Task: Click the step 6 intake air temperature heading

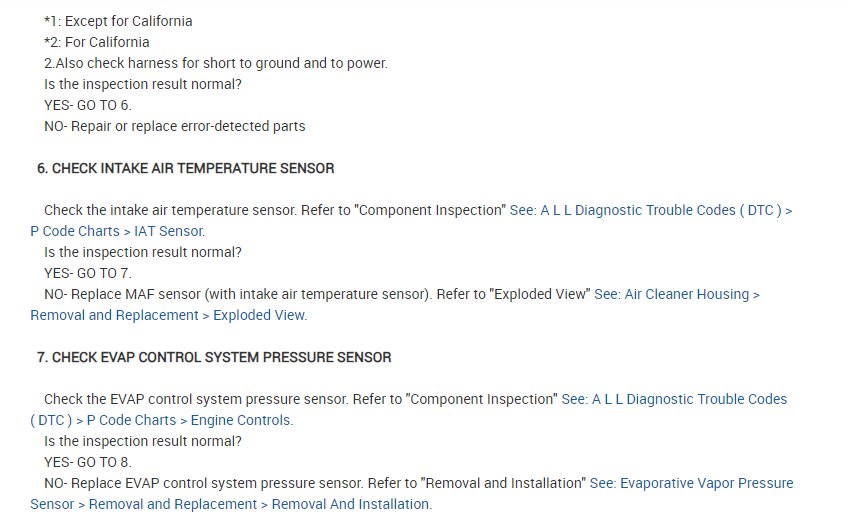Action: (x=186, y=168)
